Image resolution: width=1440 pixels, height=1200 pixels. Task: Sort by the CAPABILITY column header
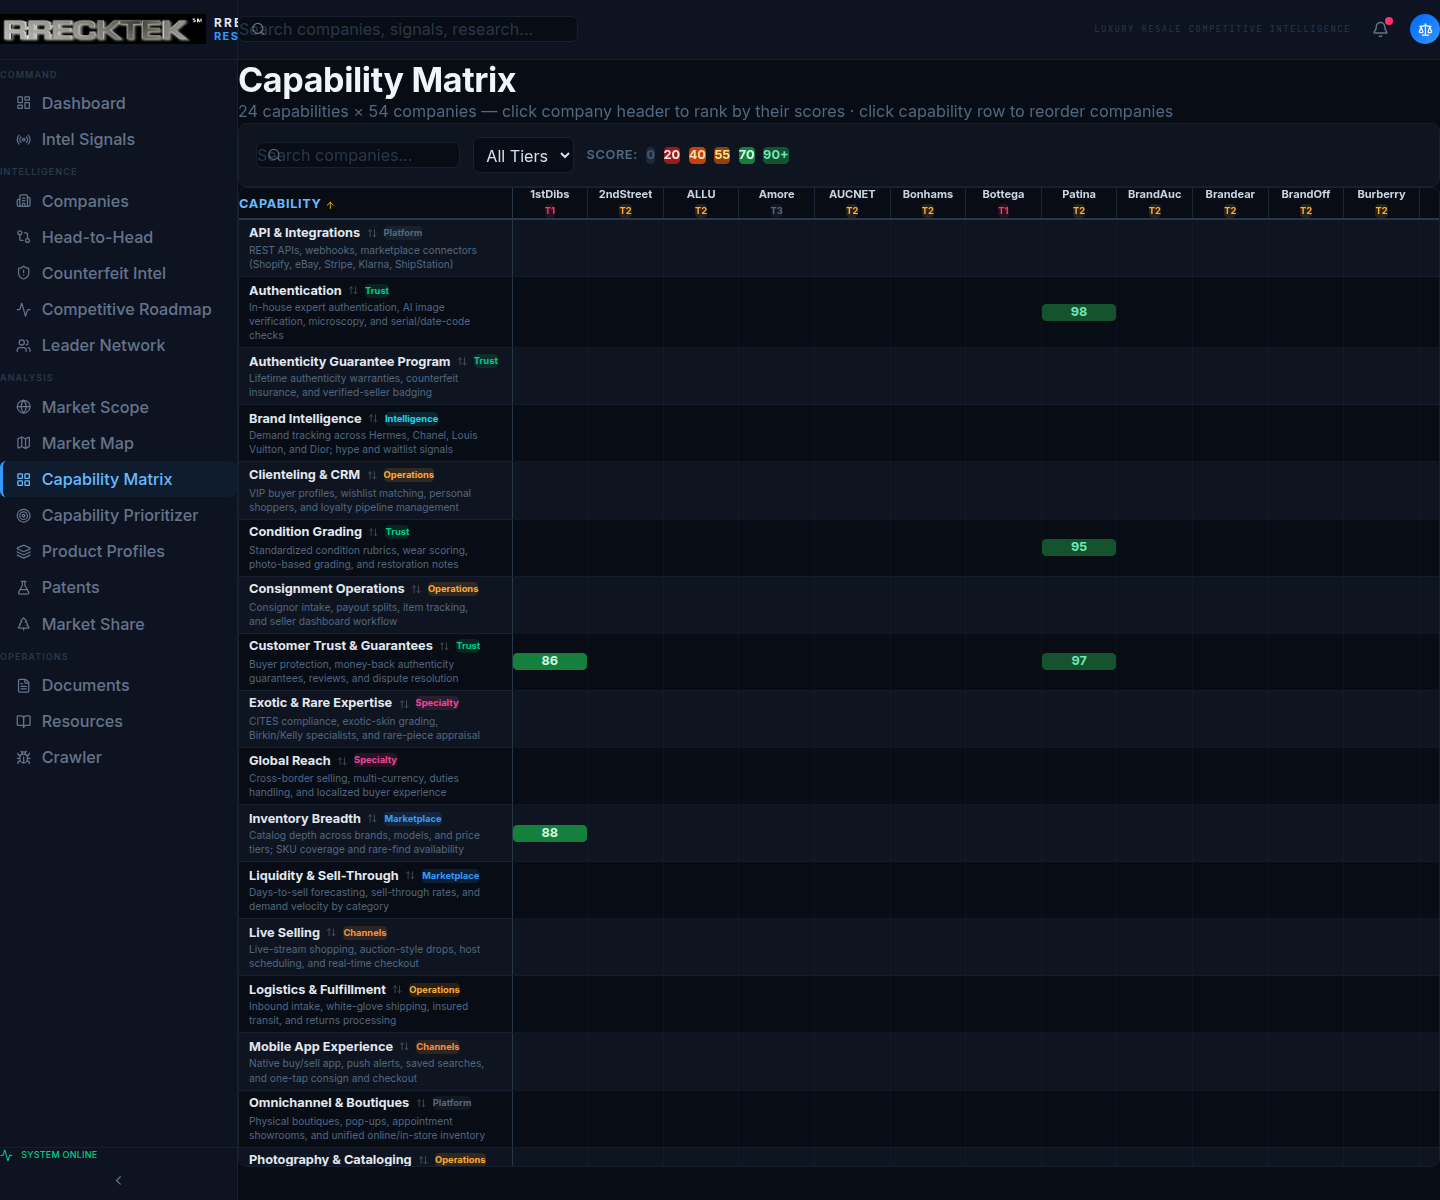coord(287,204)
